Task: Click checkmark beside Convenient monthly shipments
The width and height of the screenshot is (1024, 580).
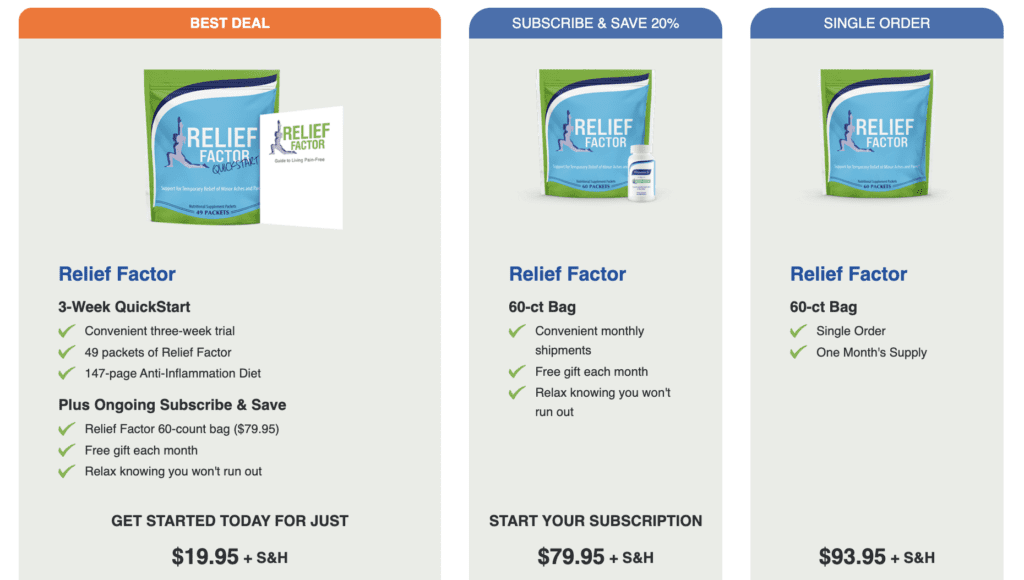Action: pos(517,331)
